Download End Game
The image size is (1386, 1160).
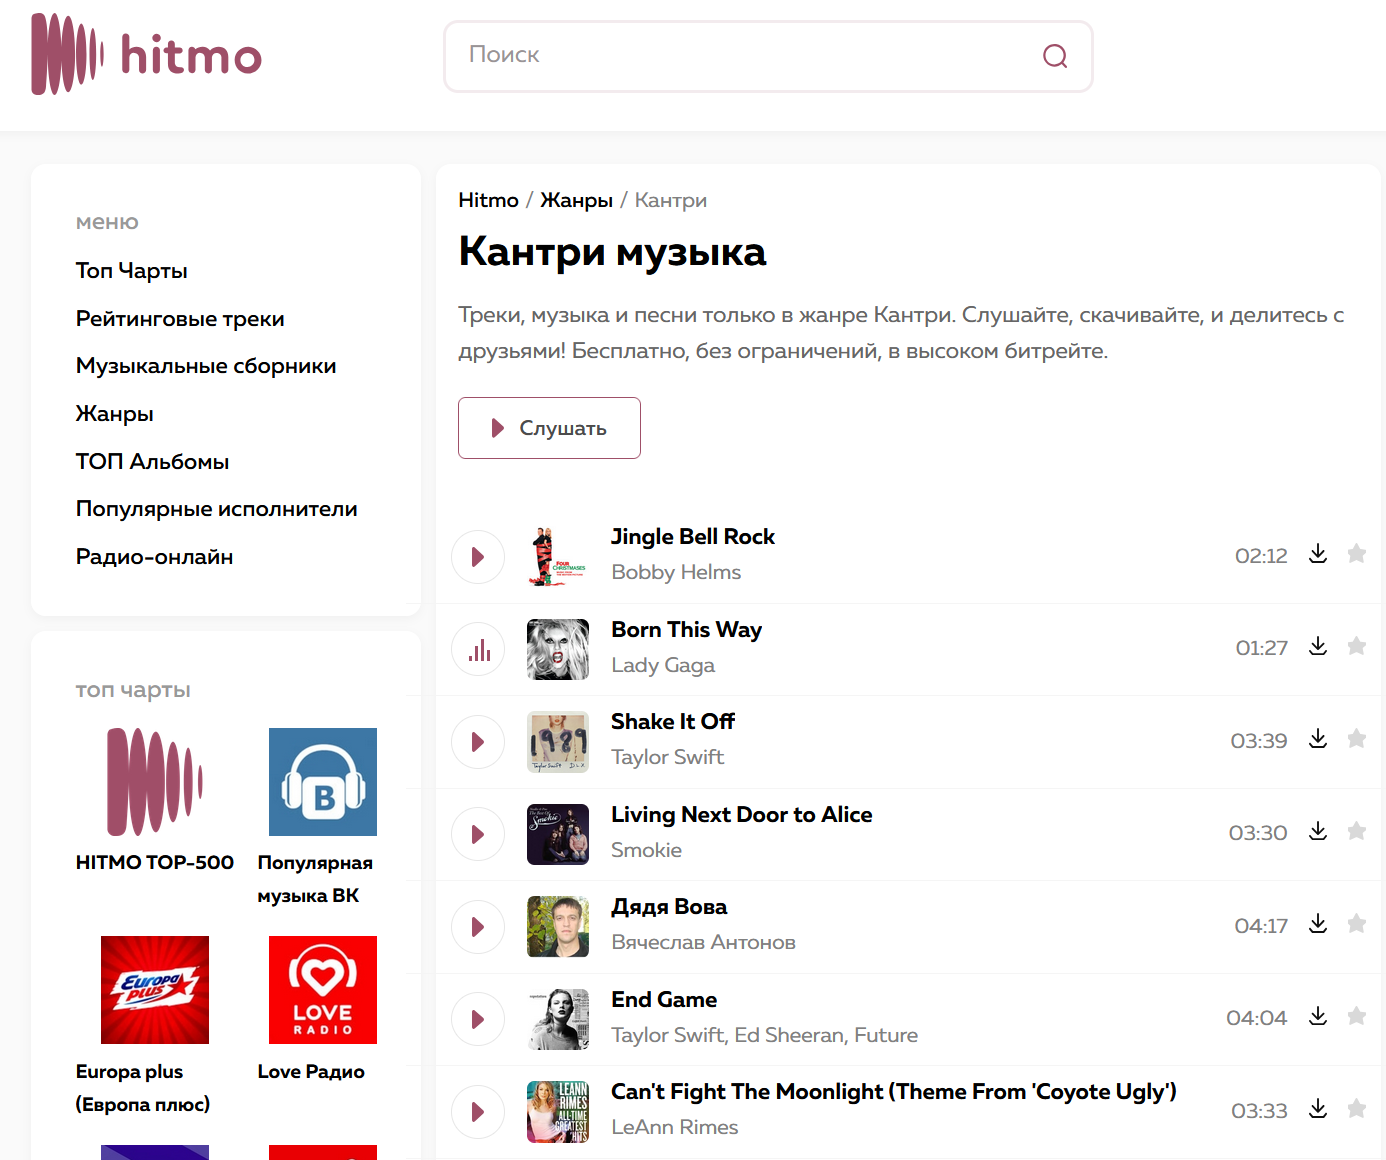pos(1318,1016)
